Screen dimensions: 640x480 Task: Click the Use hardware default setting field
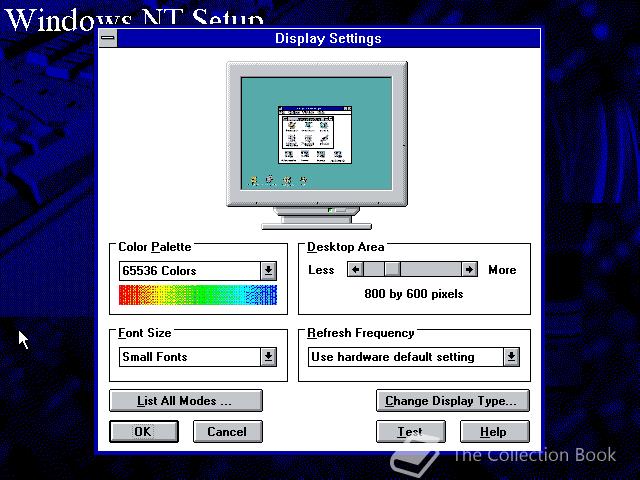tap(406, 357)
